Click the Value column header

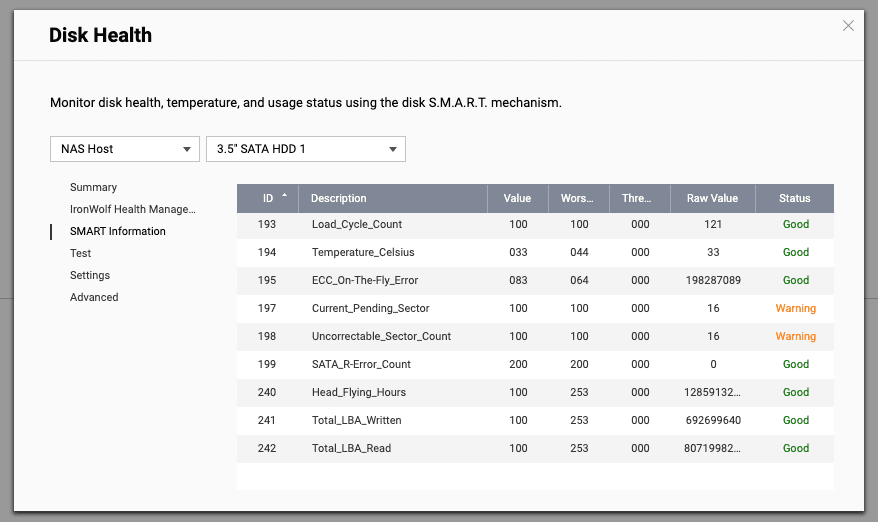pyautogui.click(x=517, y=198)
